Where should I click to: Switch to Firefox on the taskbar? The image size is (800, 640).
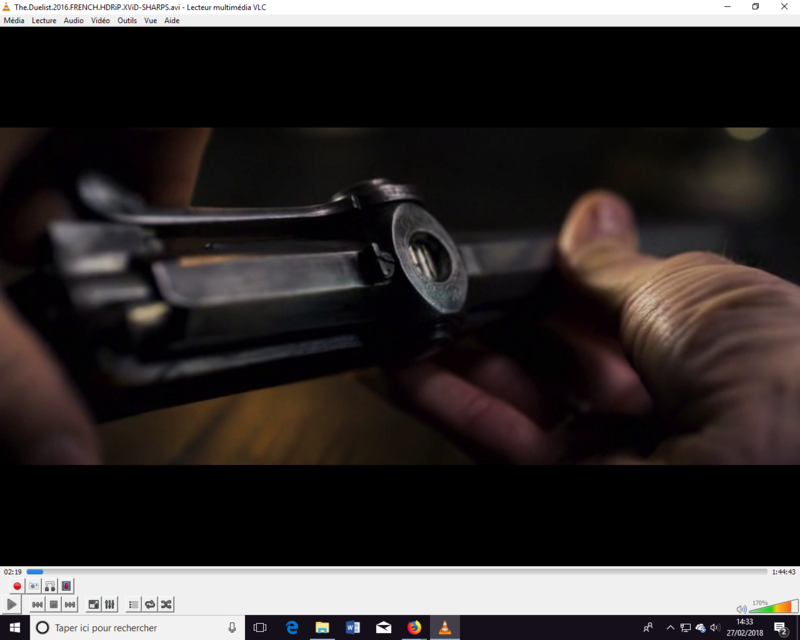click(414, 628)
